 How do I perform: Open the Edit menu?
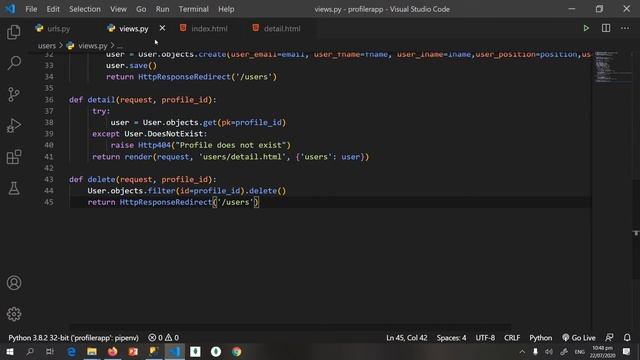tap(53, 9)
